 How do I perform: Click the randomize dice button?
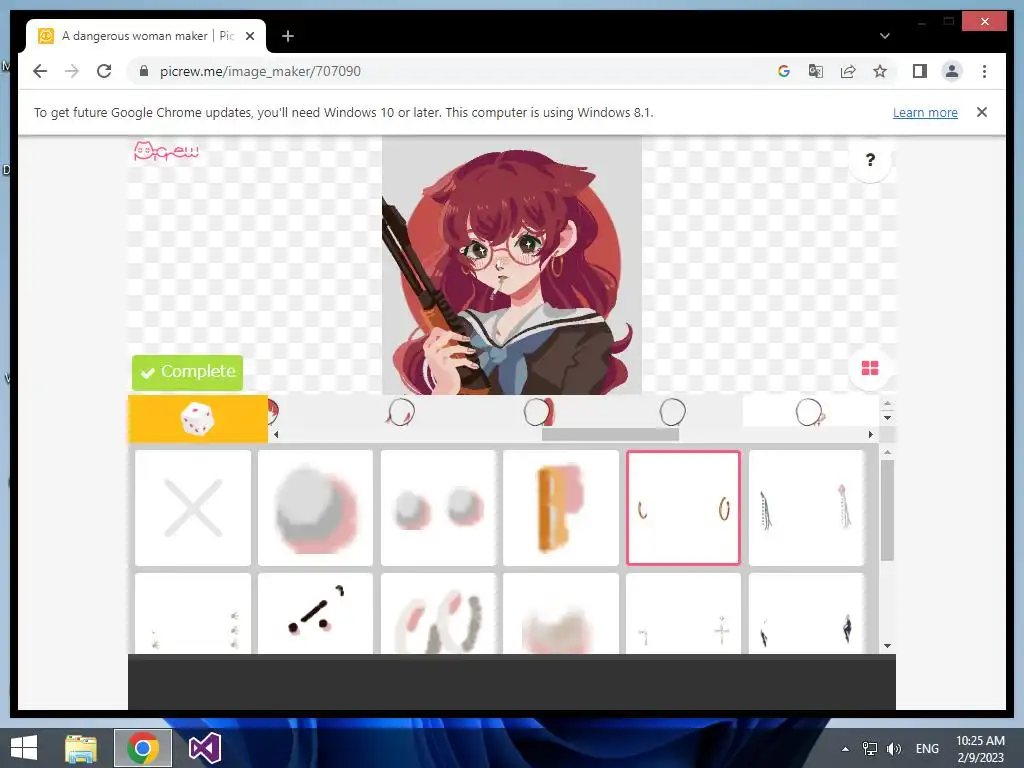(198, 419)
